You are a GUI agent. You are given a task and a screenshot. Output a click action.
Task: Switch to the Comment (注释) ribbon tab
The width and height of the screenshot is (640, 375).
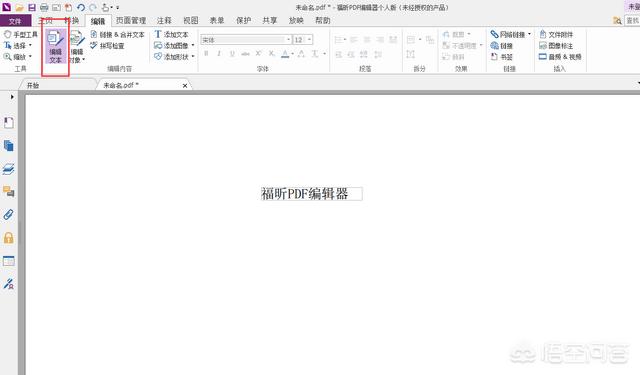[164, 20]
